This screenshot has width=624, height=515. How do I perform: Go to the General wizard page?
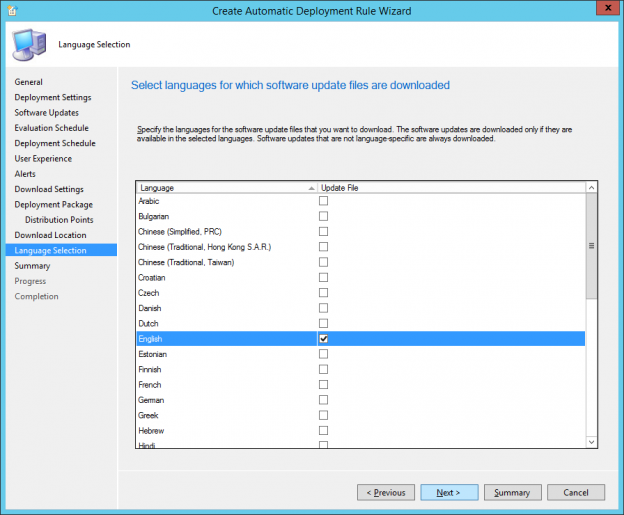click(x=29, y=82)
